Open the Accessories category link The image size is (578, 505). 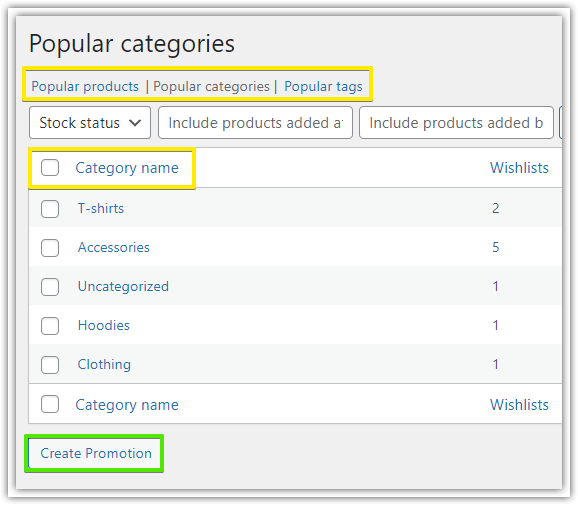pos(114,247)
